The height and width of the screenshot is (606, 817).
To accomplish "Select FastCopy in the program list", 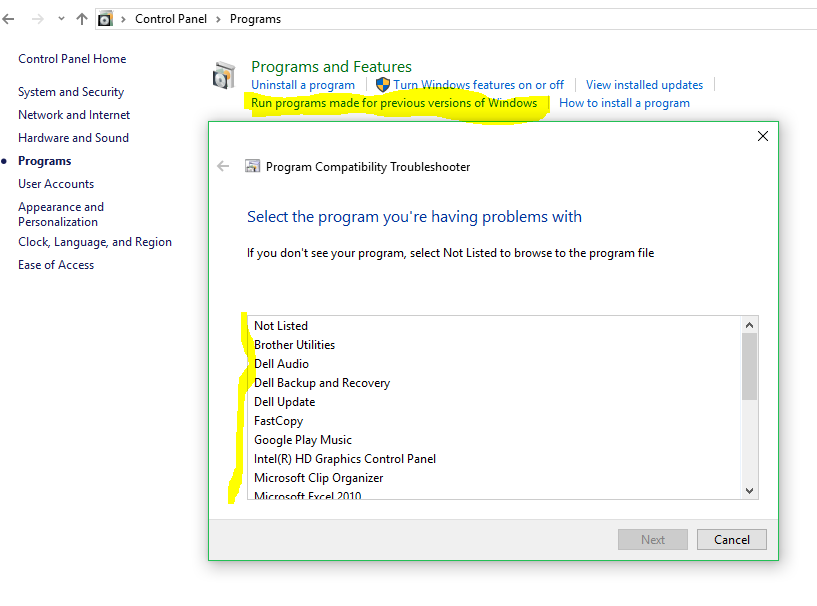I will [495, 421].
